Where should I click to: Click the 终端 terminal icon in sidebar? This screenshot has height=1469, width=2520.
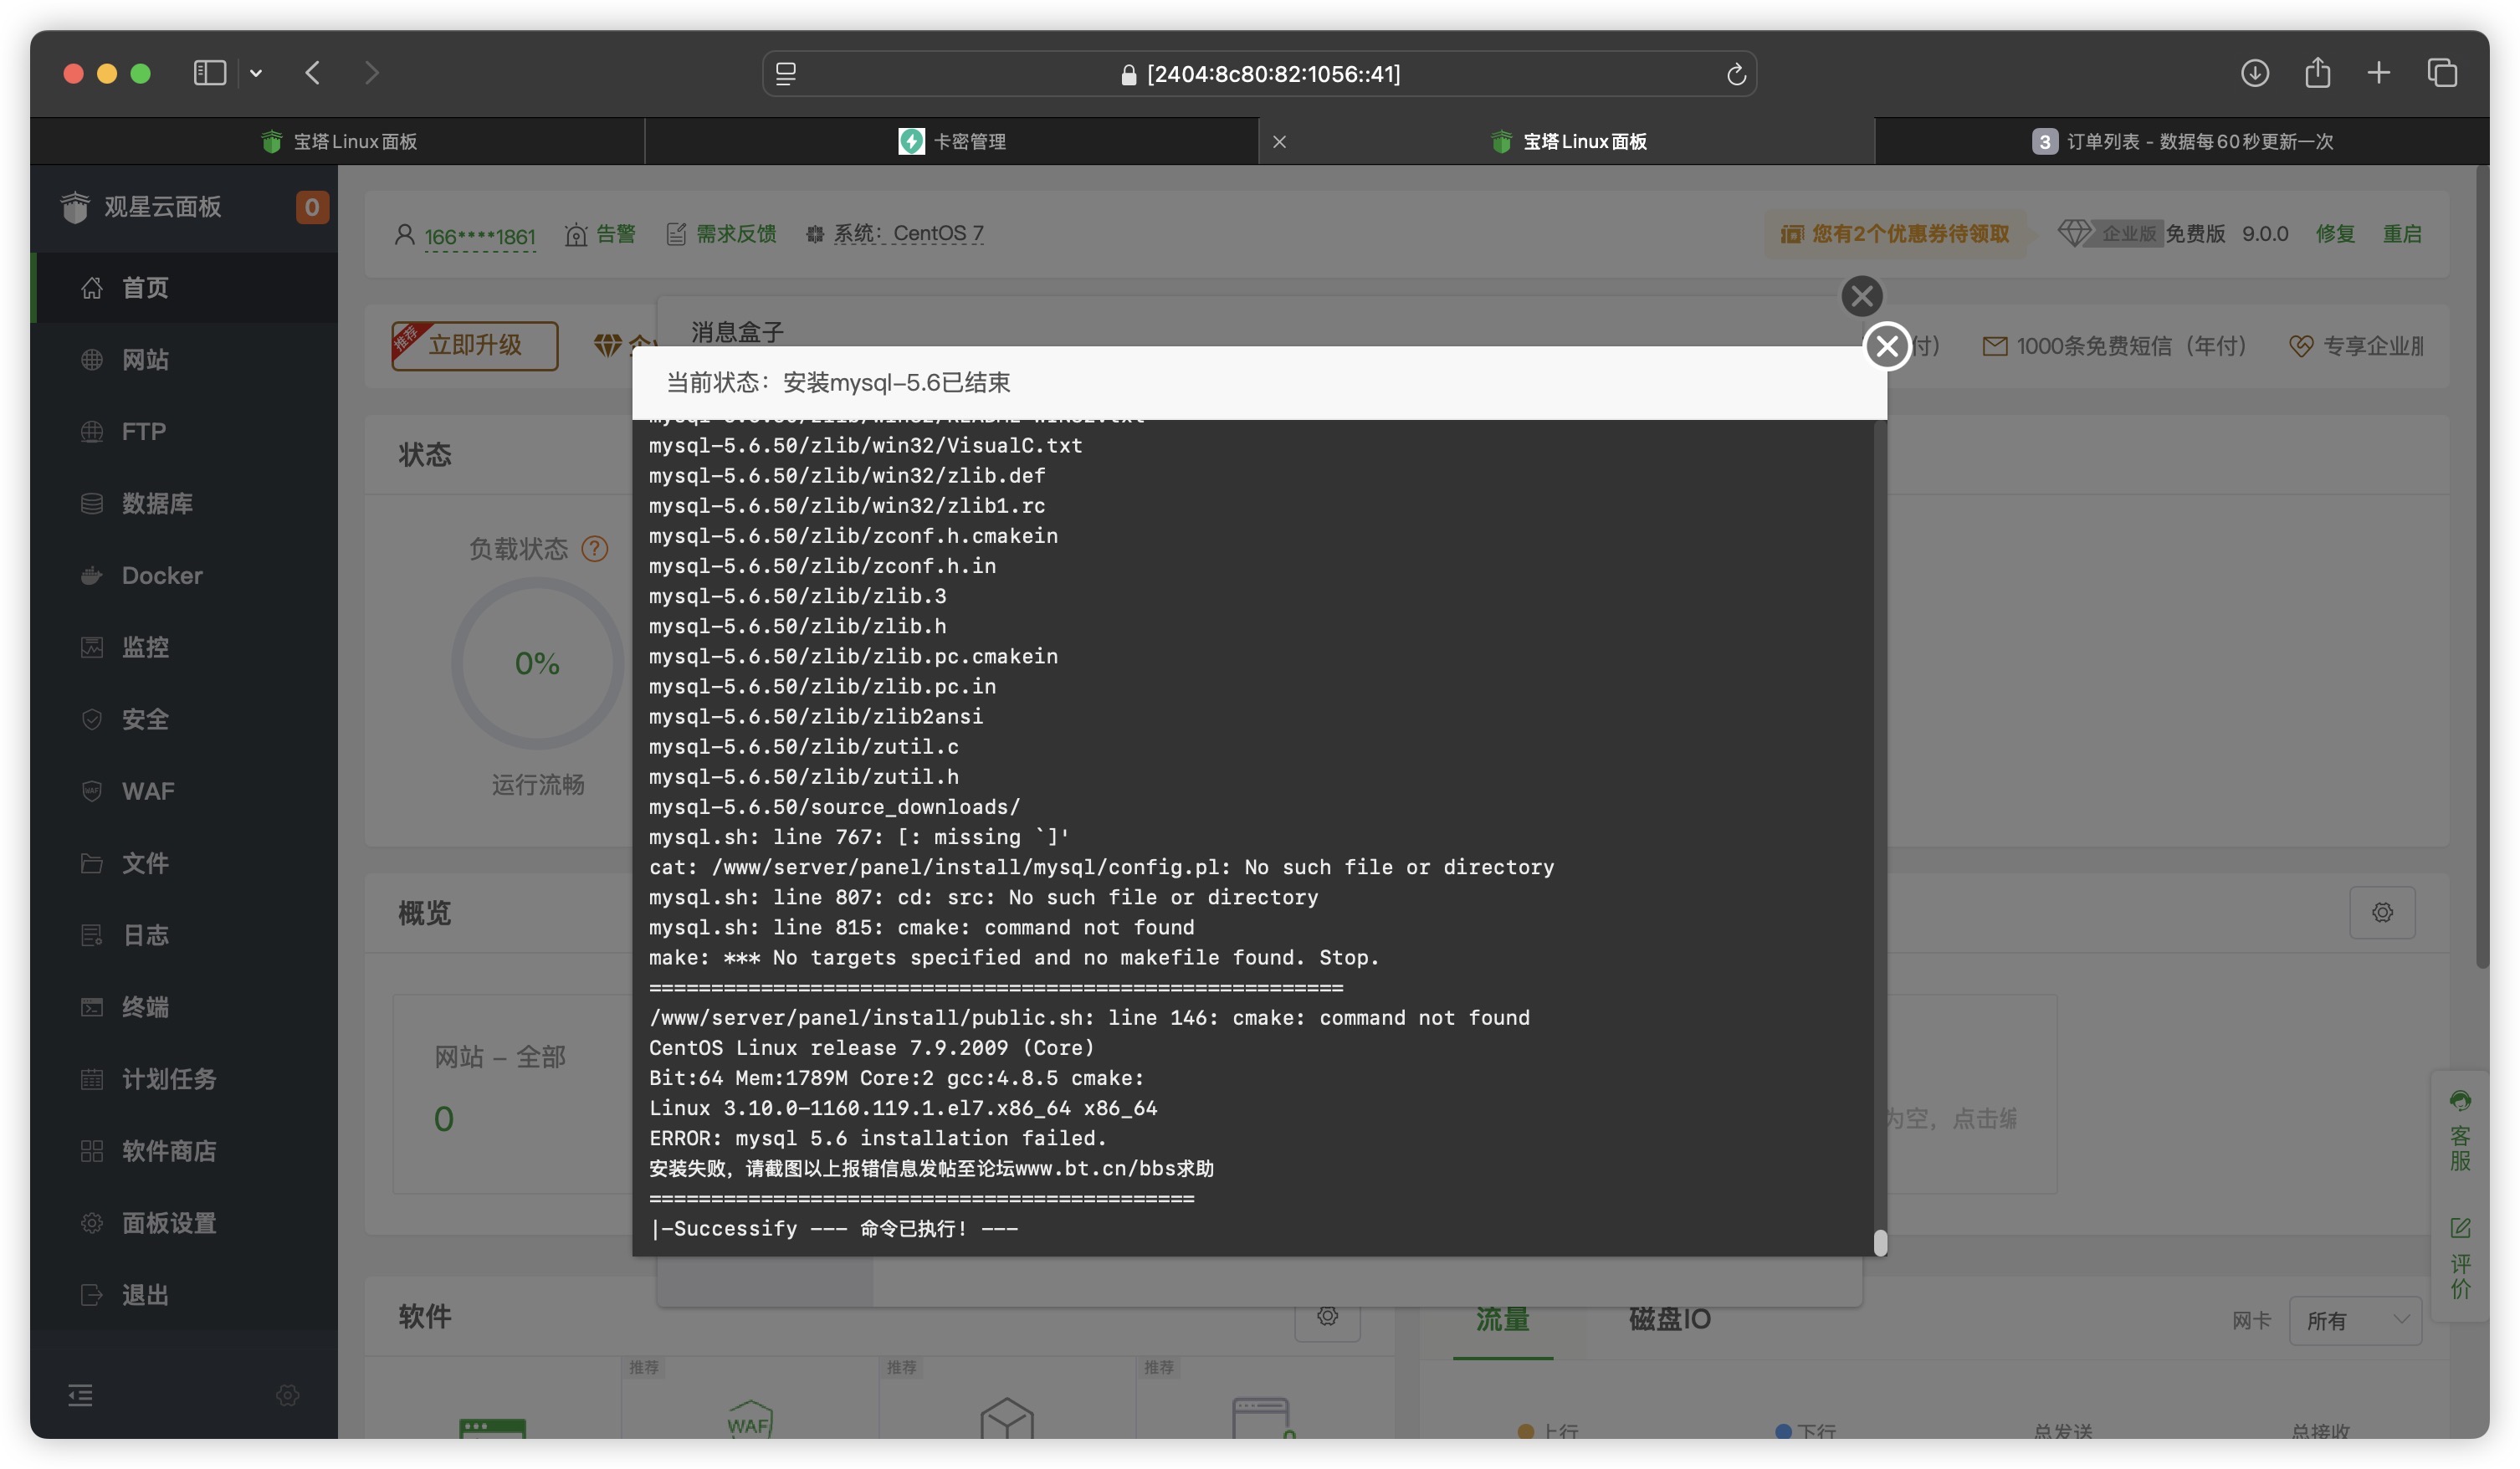tap(91, 1007)
